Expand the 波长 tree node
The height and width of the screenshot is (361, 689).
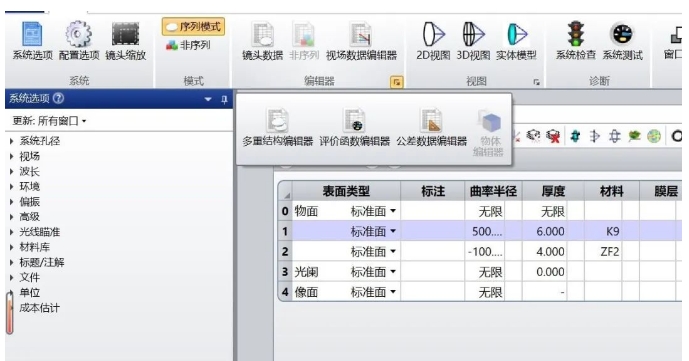(x=12, y=171)
